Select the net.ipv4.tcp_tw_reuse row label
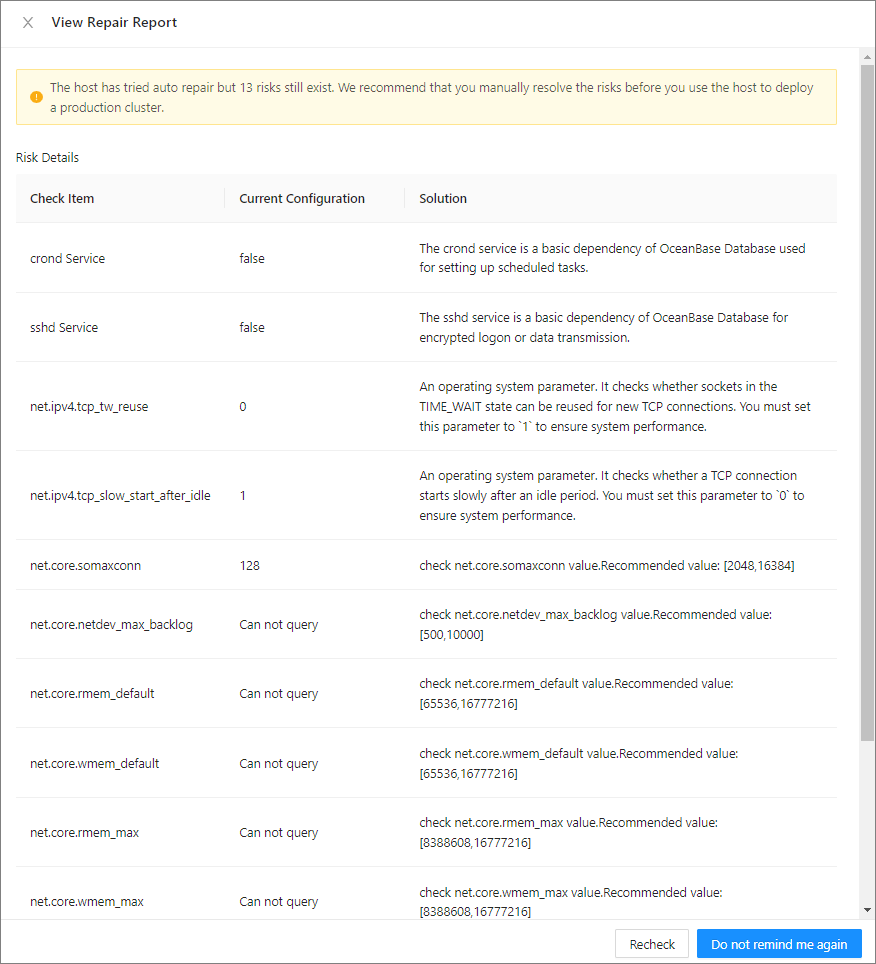This screenshot has height=964, width=876. 89,407
